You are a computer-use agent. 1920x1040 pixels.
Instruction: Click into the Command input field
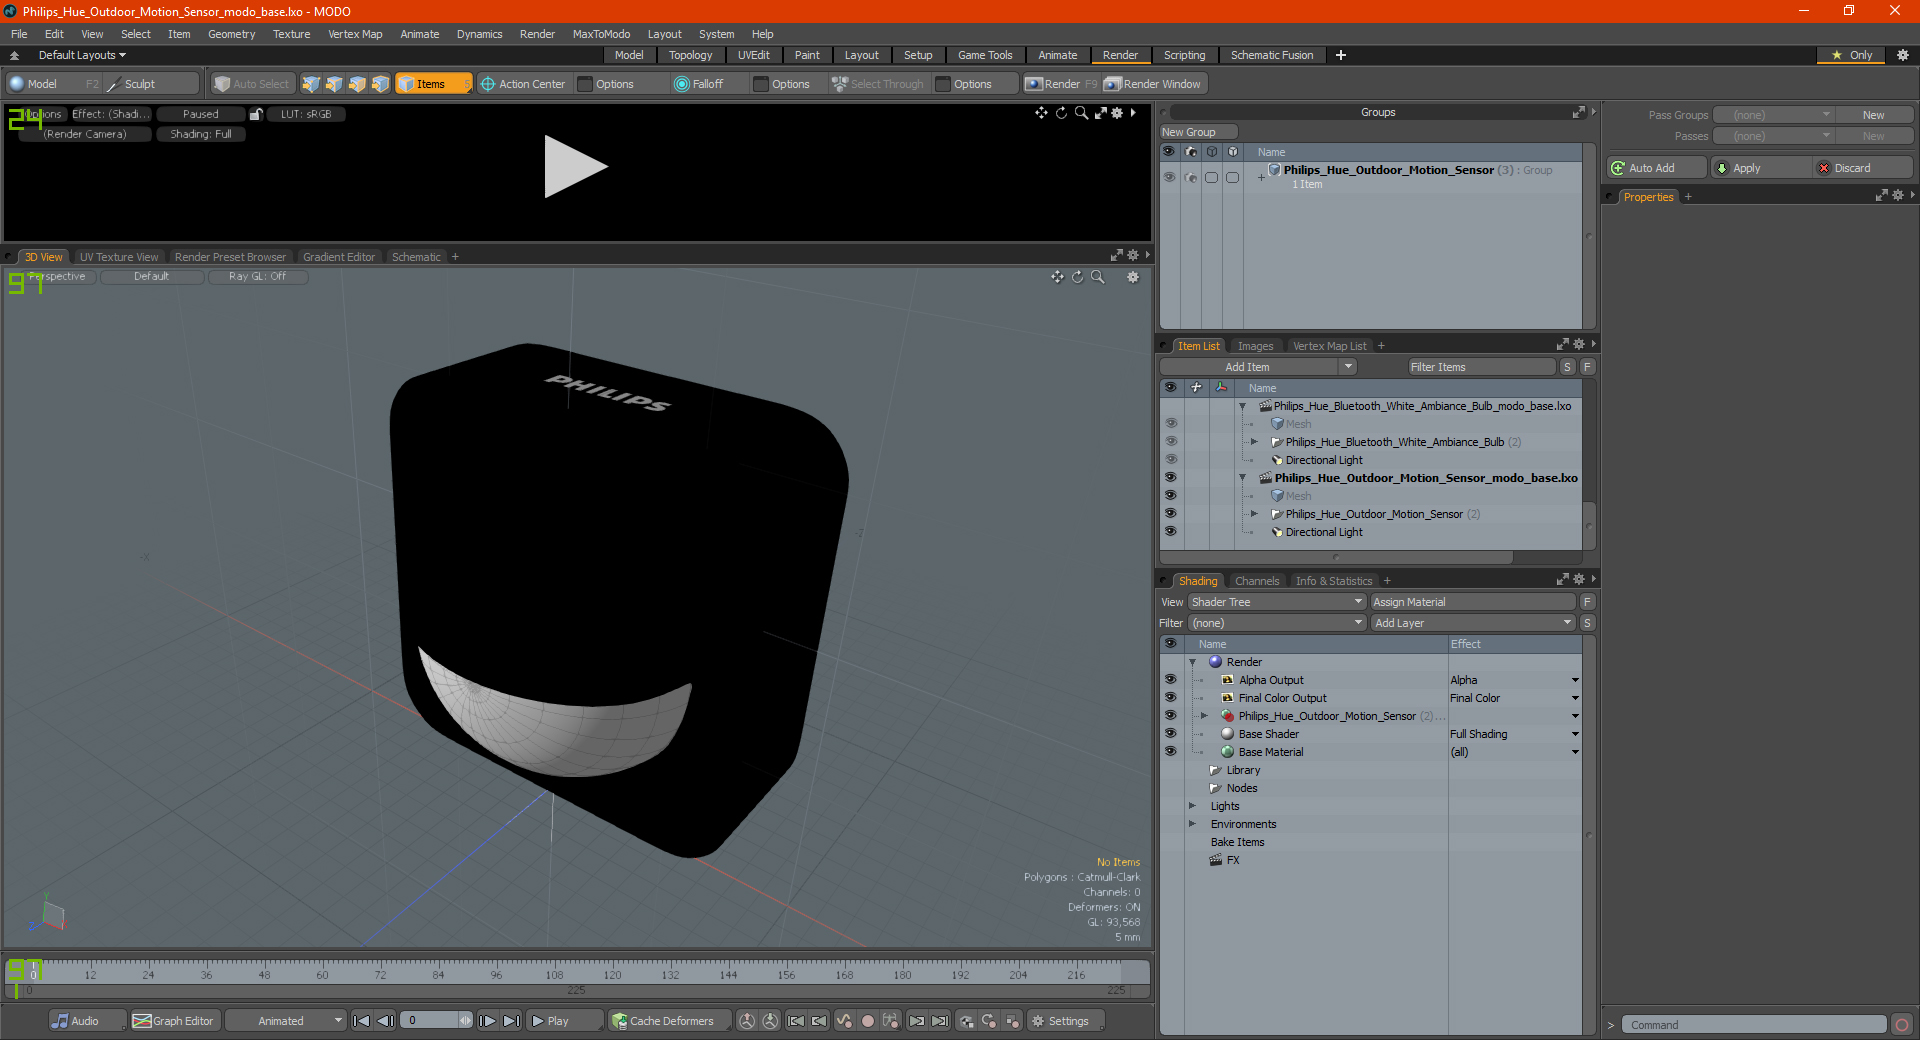click(1753, 1025)
